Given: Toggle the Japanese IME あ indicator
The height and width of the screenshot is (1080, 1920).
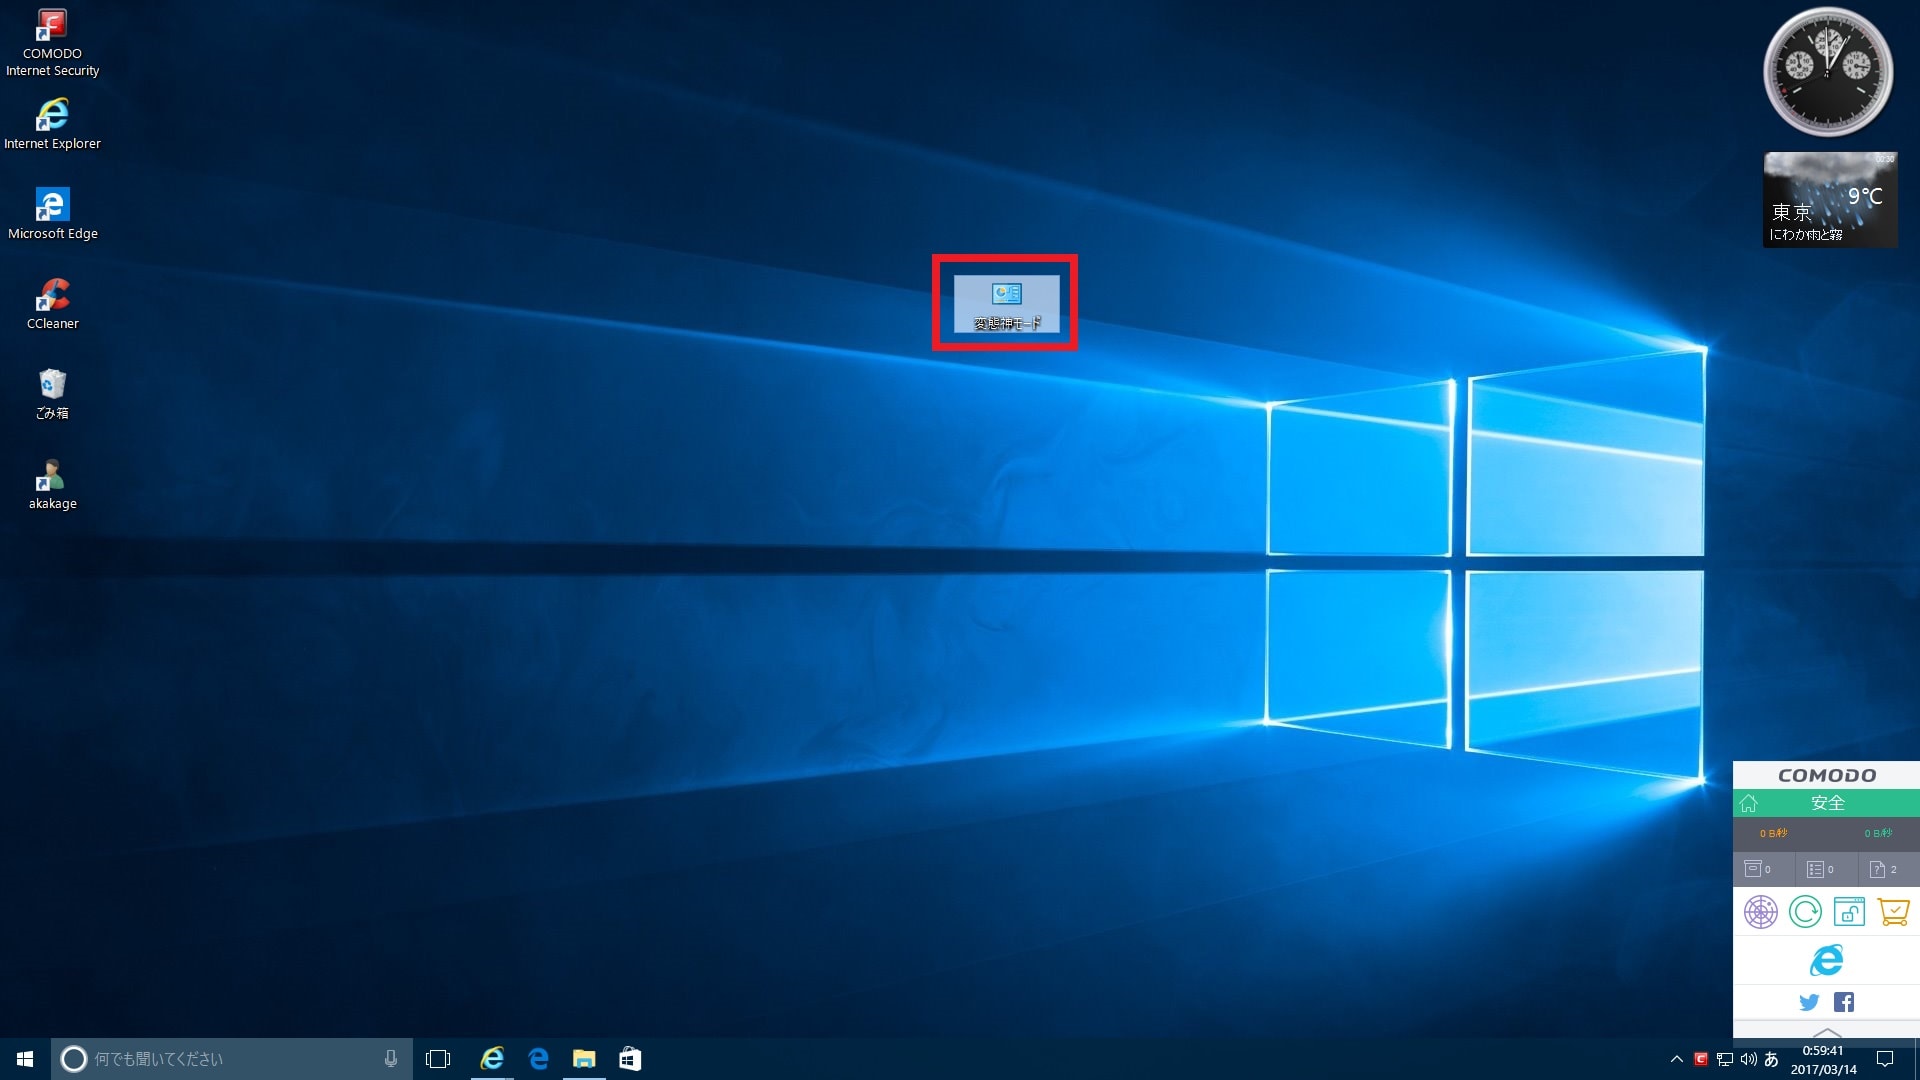Looking at the screenshot, I should pos(1772,1058).
